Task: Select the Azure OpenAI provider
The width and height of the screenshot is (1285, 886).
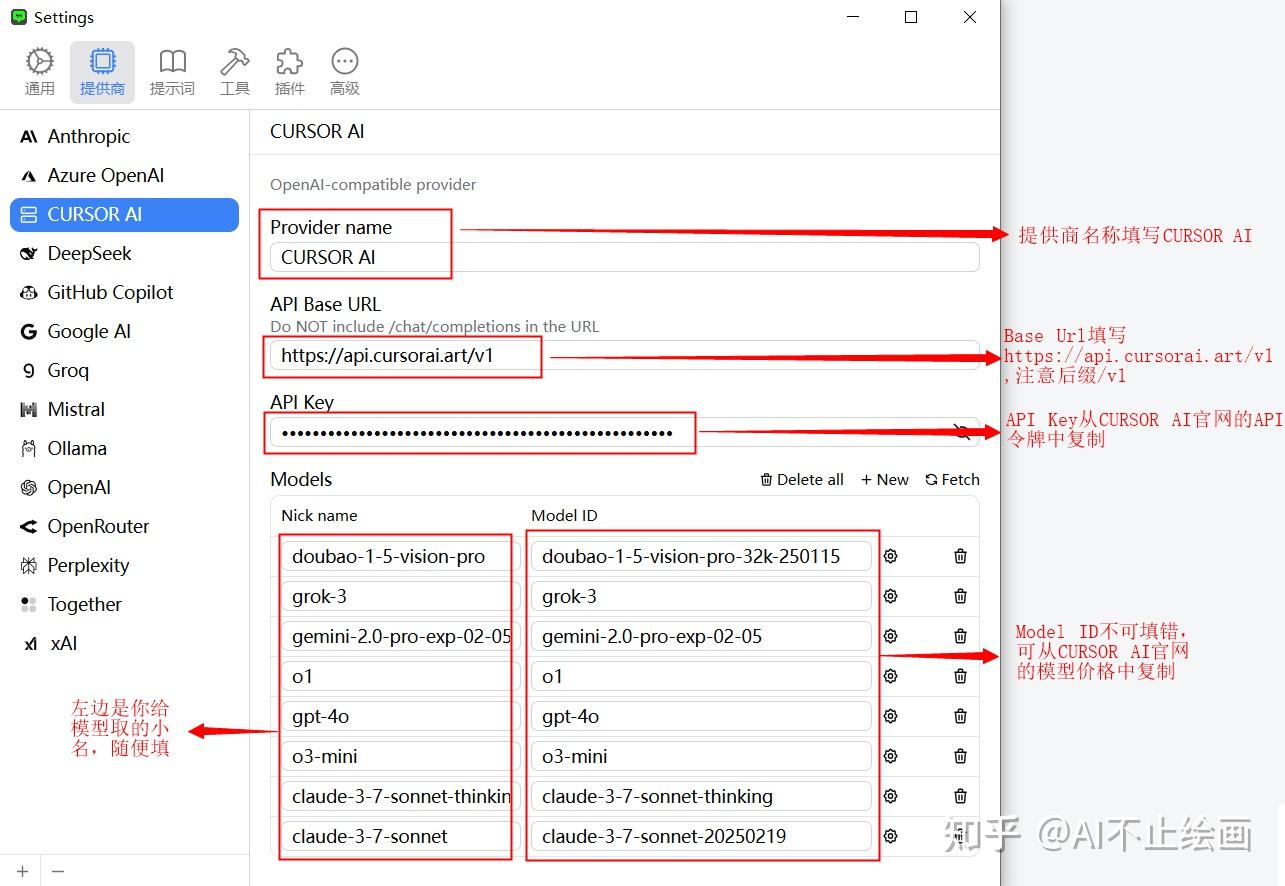Action: click(x=124, y=176)
